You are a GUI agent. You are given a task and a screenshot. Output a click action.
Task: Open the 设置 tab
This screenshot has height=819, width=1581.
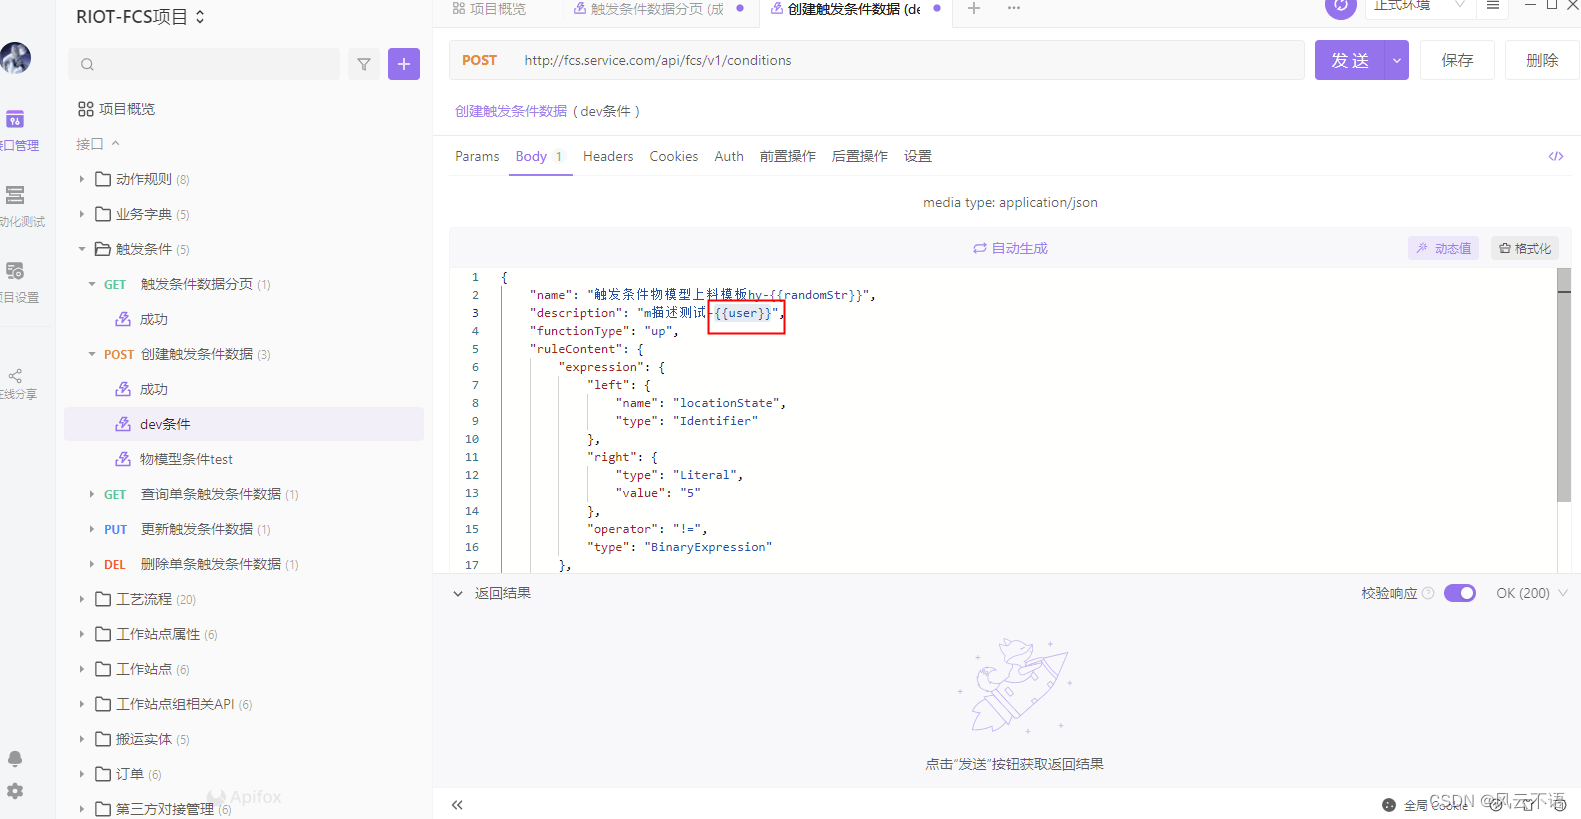(918, 156)
